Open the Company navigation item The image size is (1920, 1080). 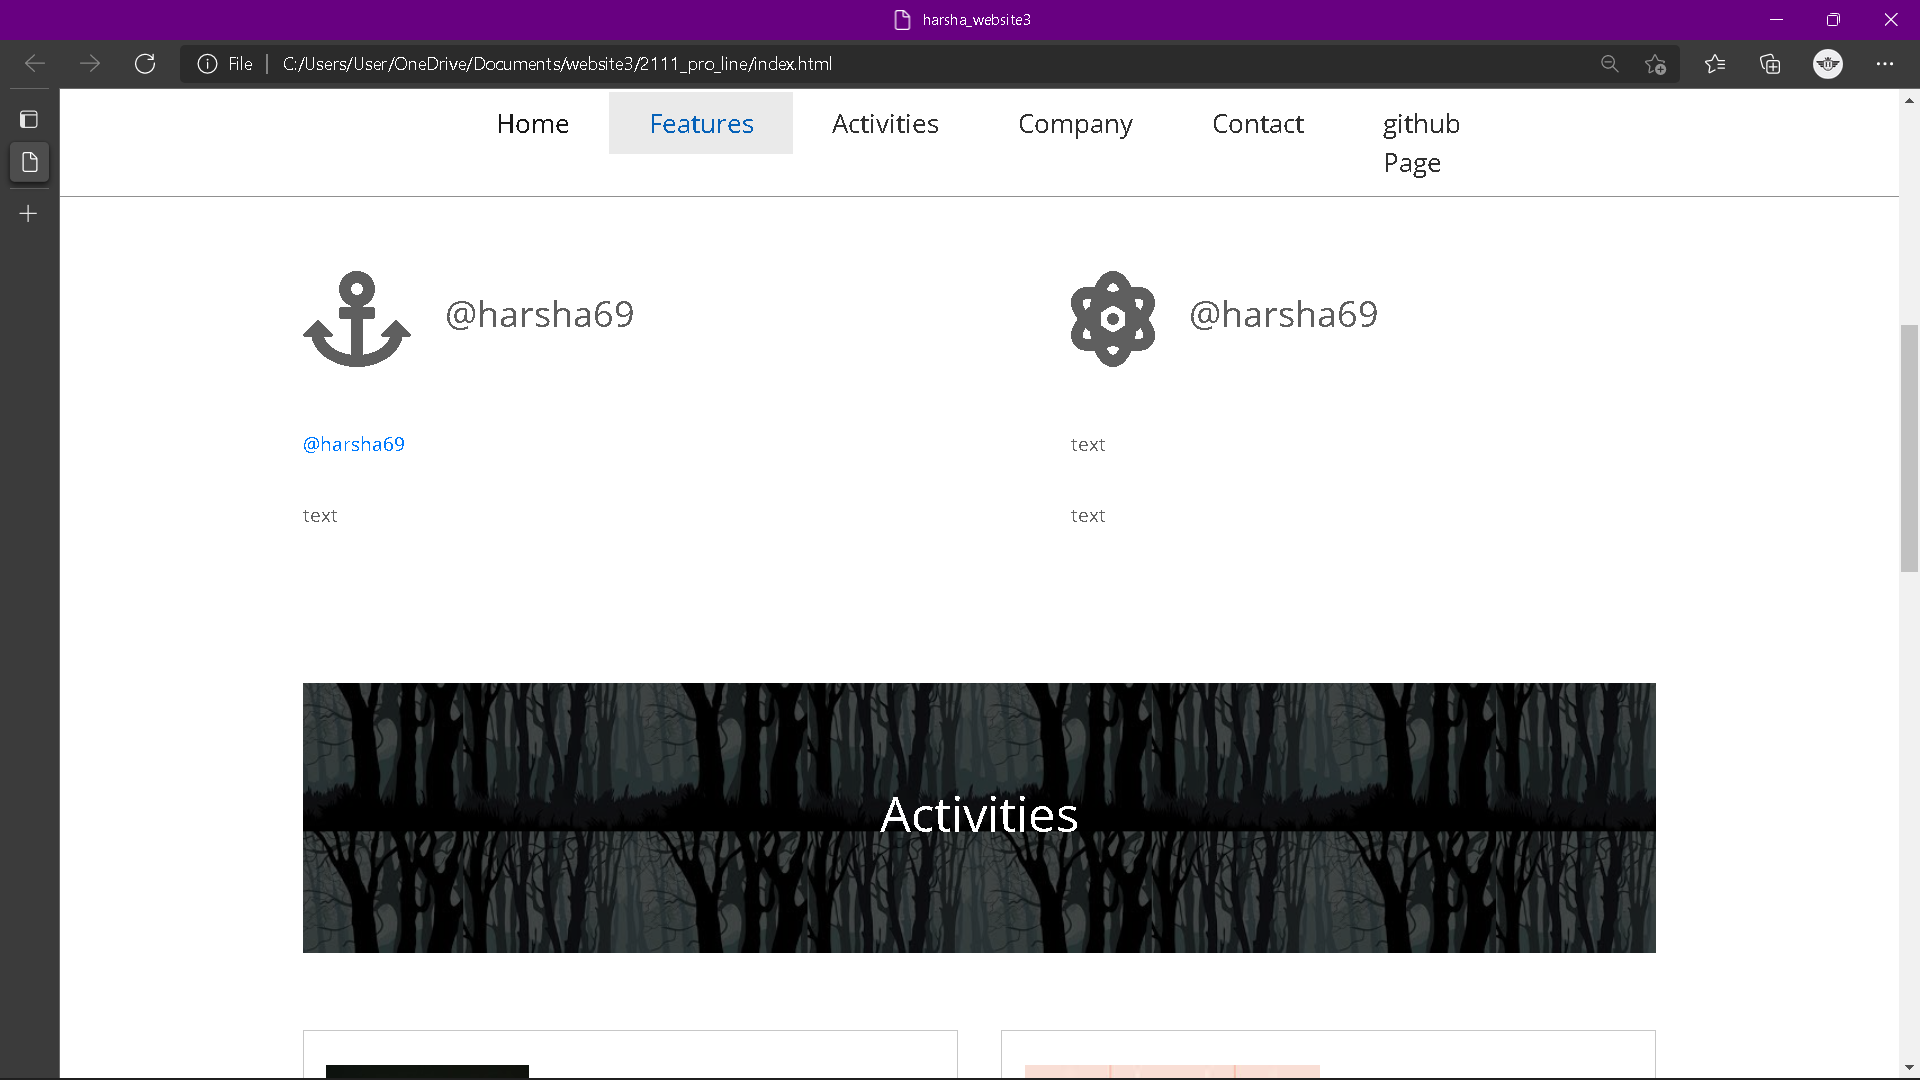point(1075,123)
